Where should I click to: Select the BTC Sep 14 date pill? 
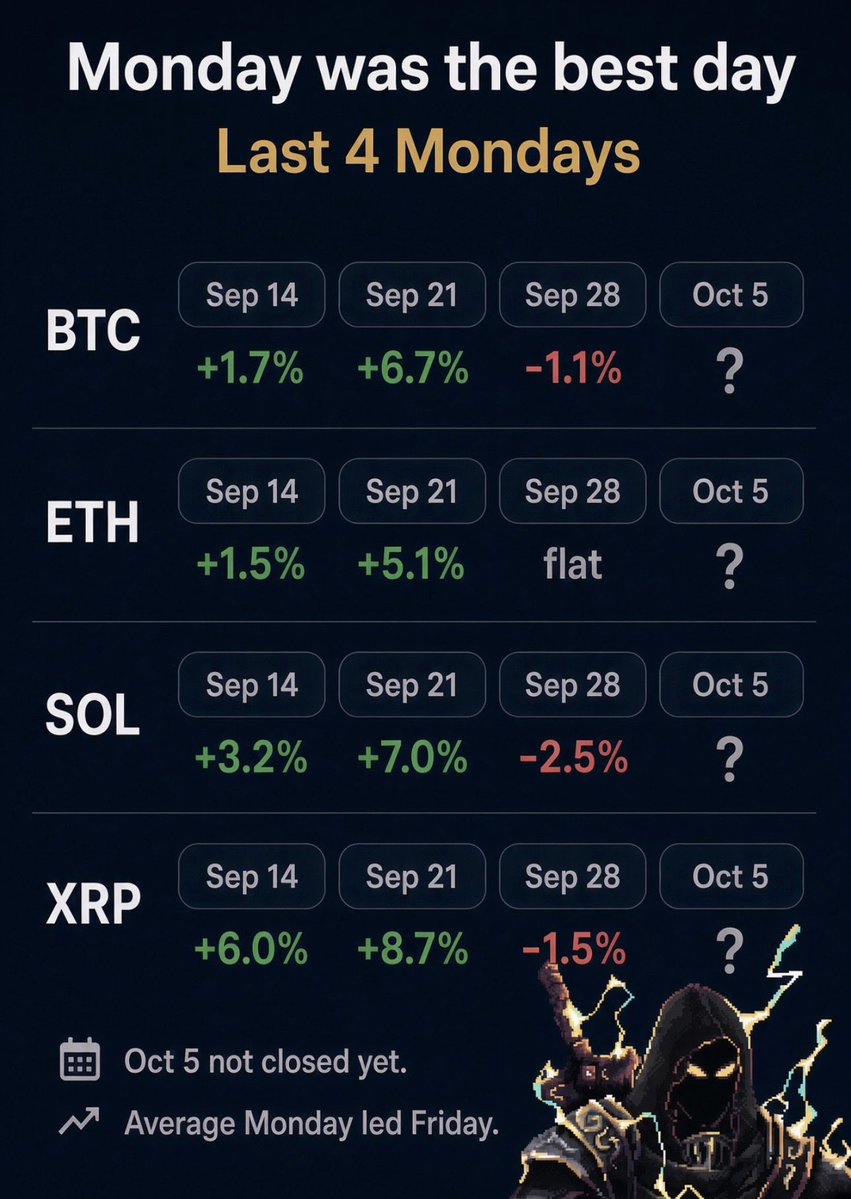point(252,294)
